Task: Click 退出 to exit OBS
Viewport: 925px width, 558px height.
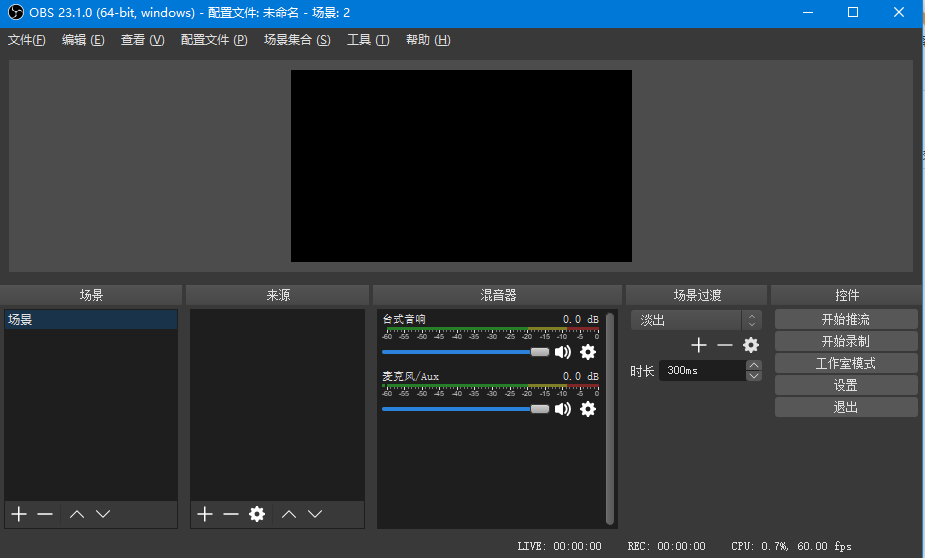Action: [x=846, y=407]
